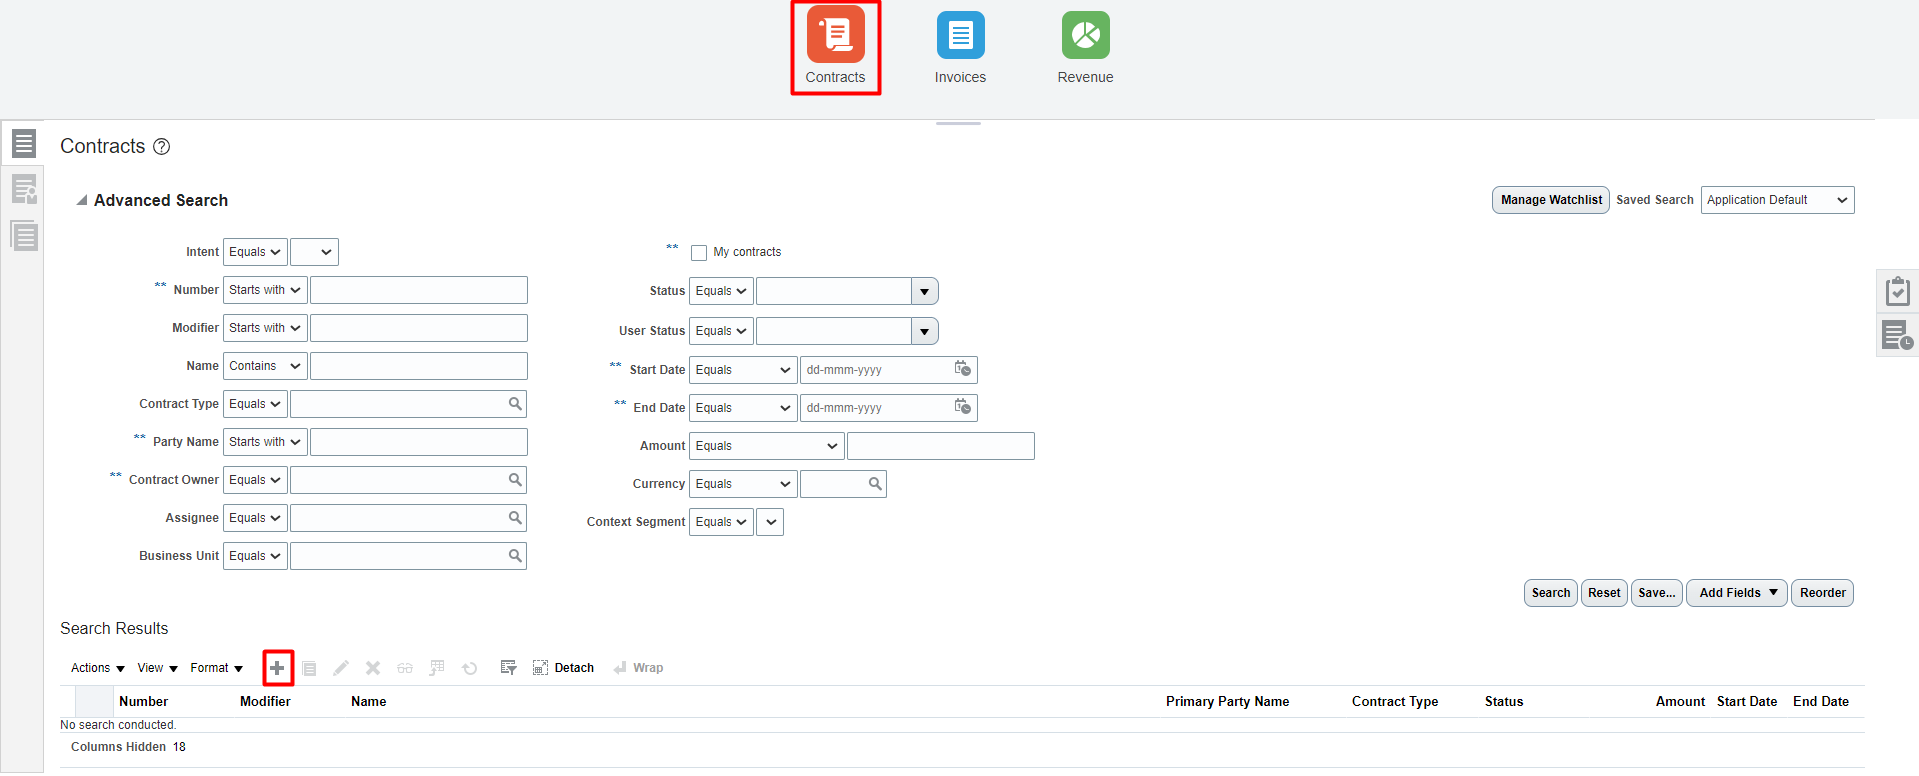1919x776 pixels.
Task: Expand the User Status value dropdown arrow
Action: tap(925, 331)
